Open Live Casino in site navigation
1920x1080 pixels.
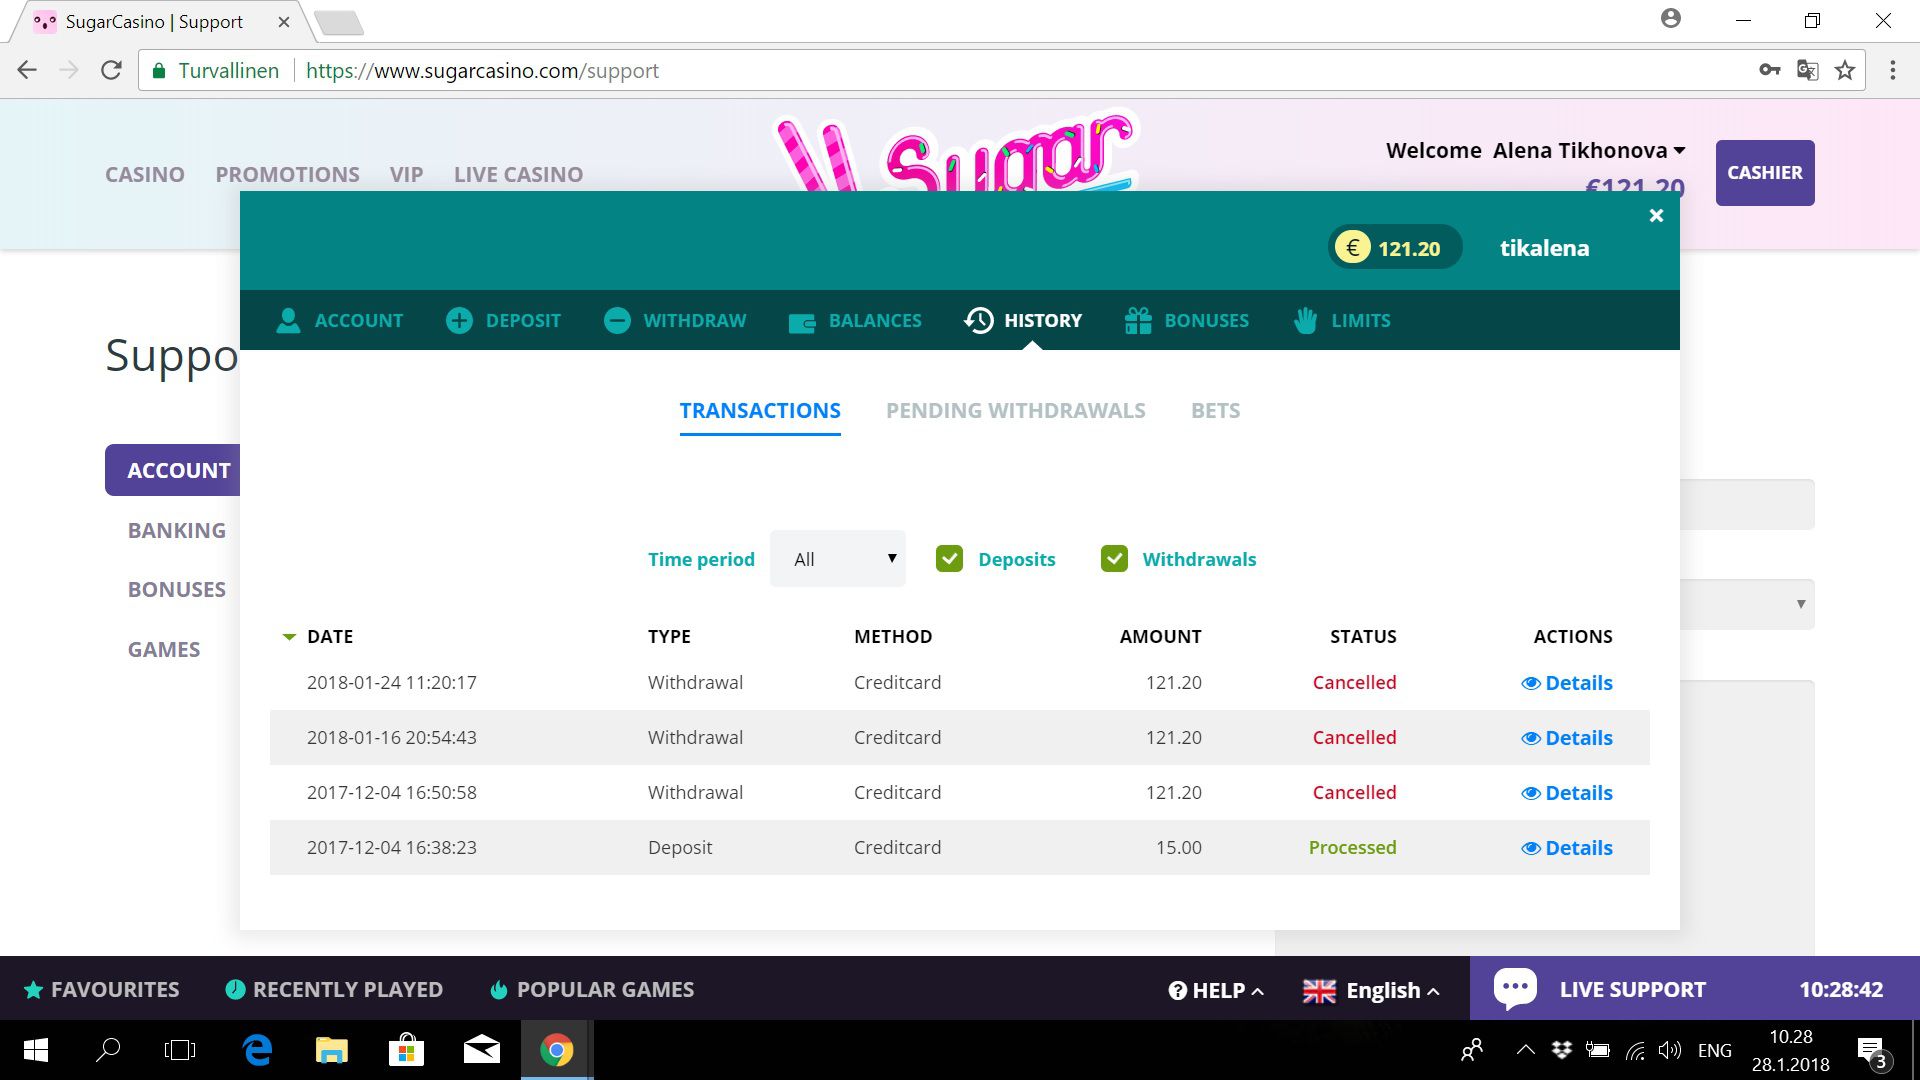518,174
